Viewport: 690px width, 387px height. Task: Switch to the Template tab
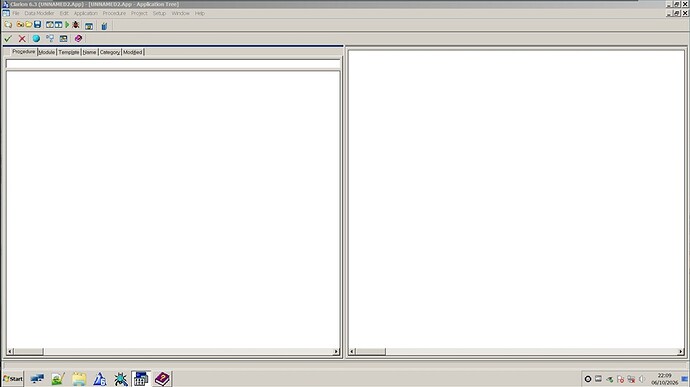tap(69, 52)
